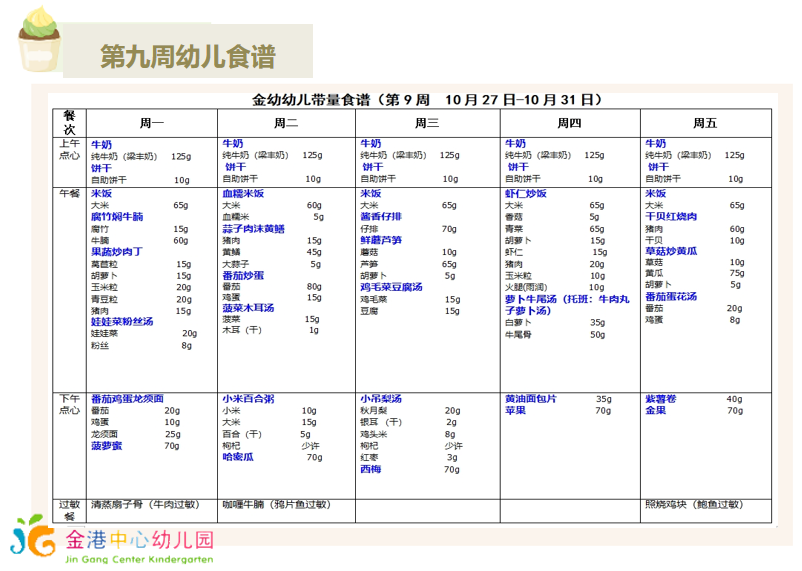Click the ingredient 大蒜子
Screen dimensions: 802x571
coord(235,264)
